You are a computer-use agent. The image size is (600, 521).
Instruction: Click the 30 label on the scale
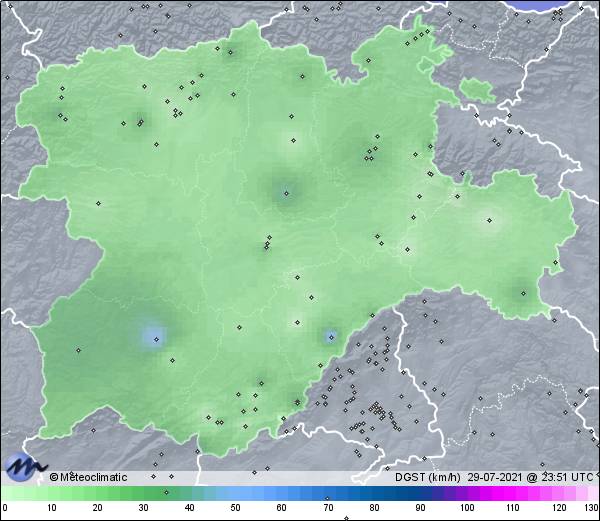click(143, 508)
